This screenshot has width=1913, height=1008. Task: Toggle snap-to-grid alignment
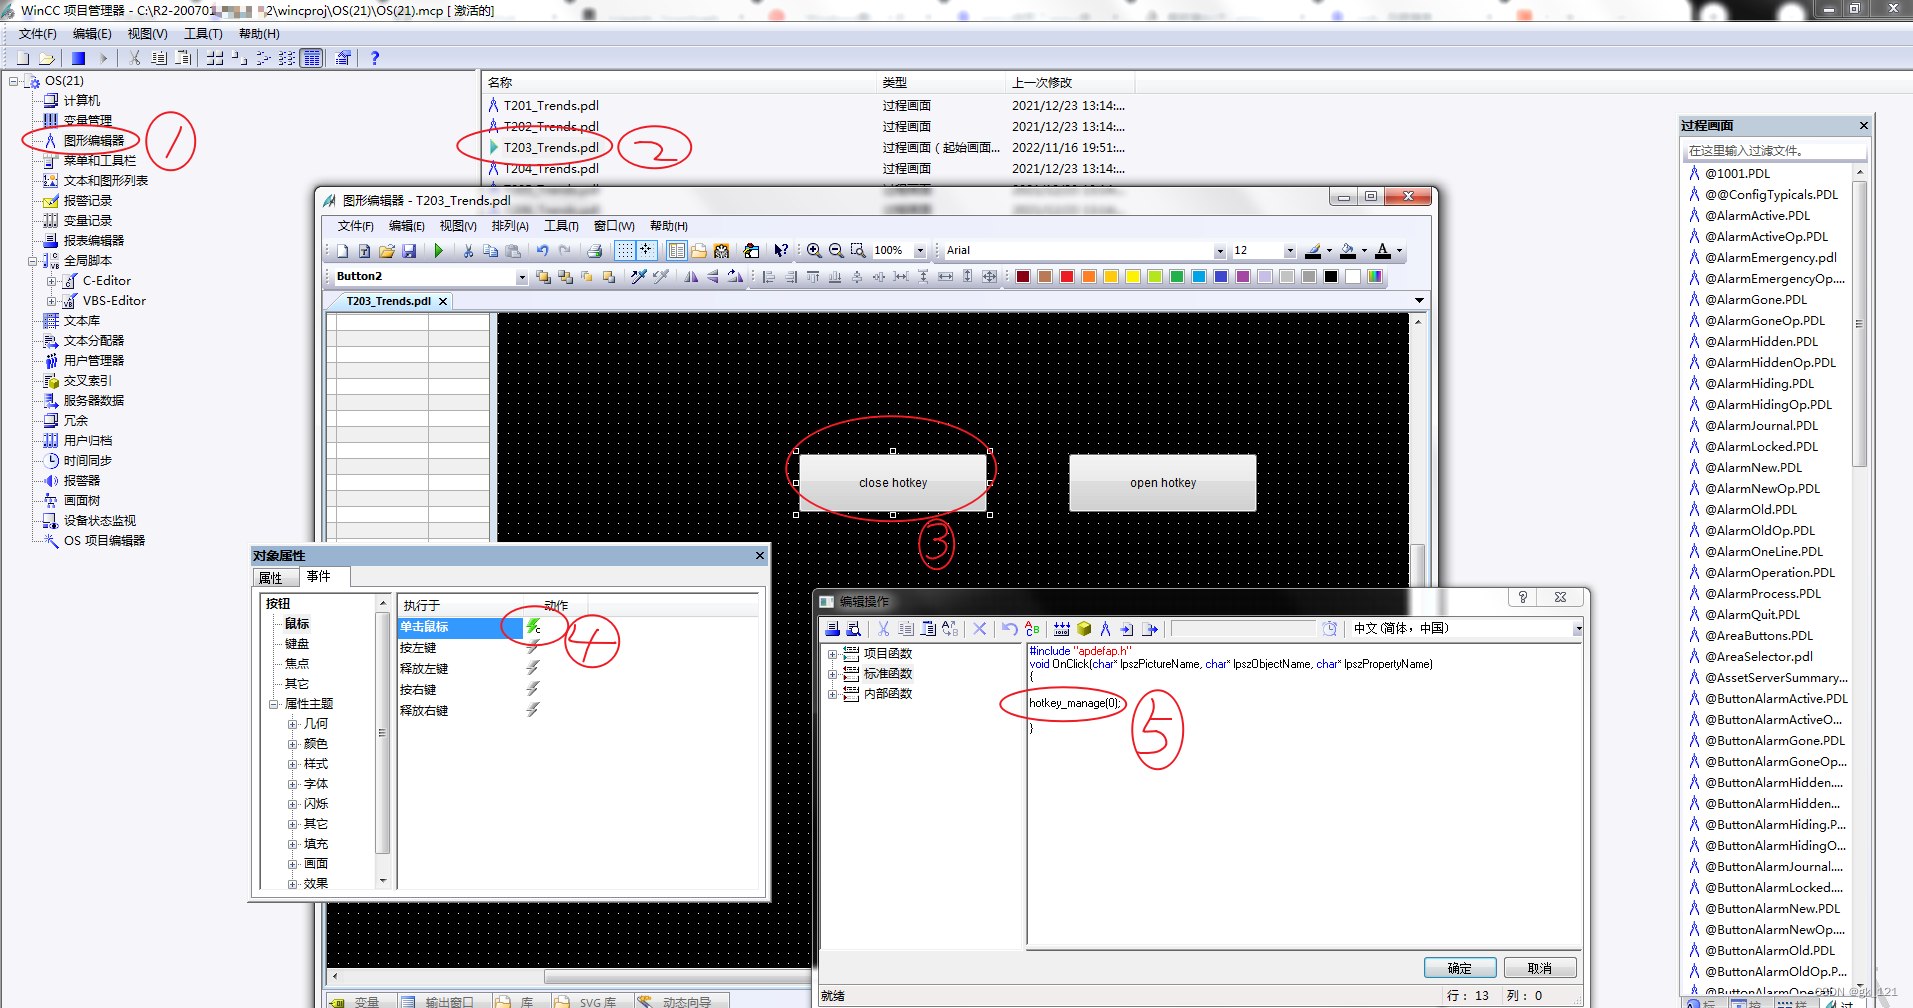coord(646,250)
